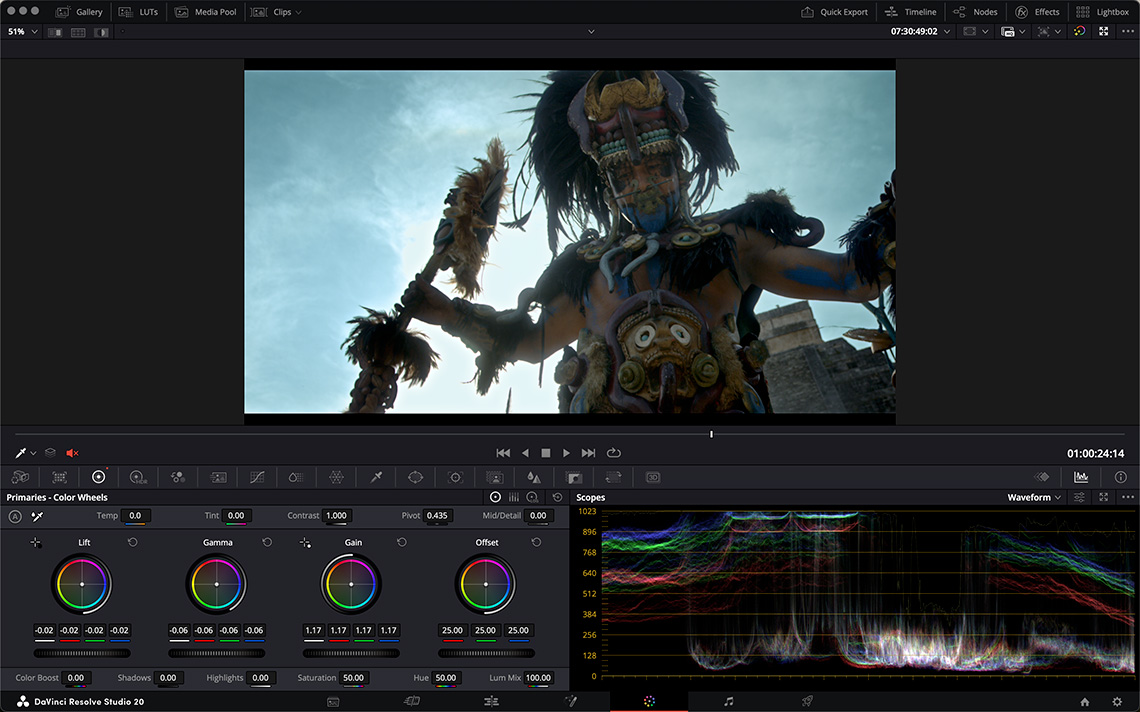Open the Fairlight audio page

(728, 701)
